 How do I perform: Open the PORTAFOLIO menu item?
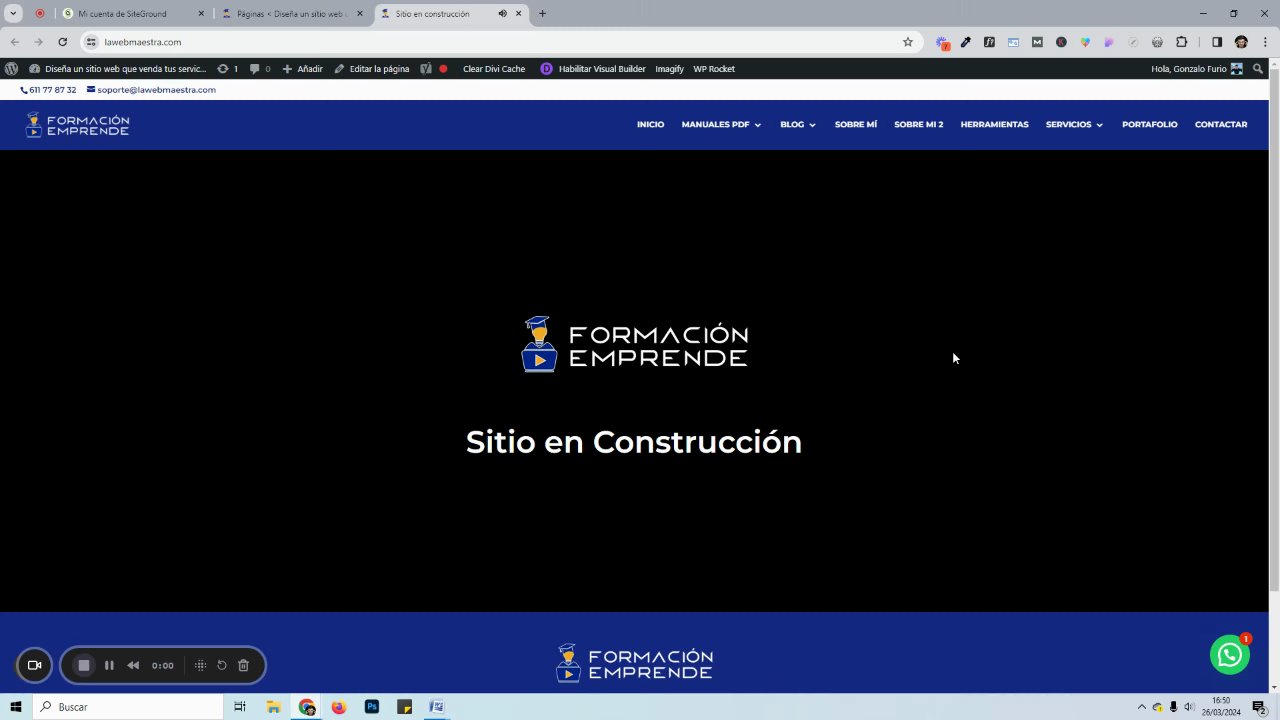[1149, 125]
